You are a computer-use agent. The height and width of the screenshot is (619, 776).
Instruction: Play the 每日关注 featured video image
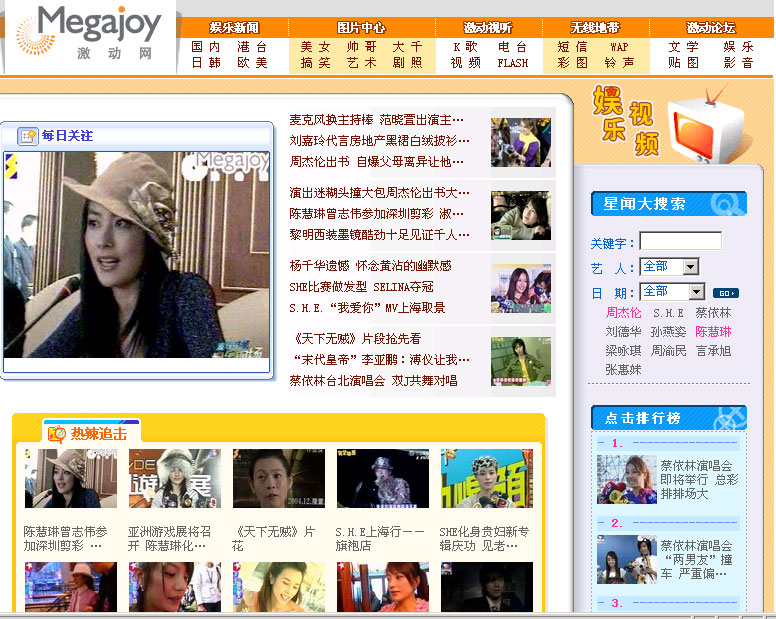point(137,255)
